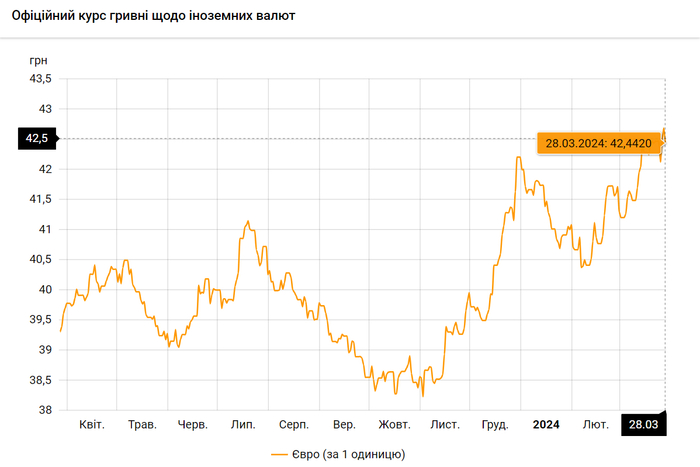Image resolution: width=700 pixels, height=467 pixels.
Task: Select the Серп. label on the x-axis
Action: (x=293, y=424)
